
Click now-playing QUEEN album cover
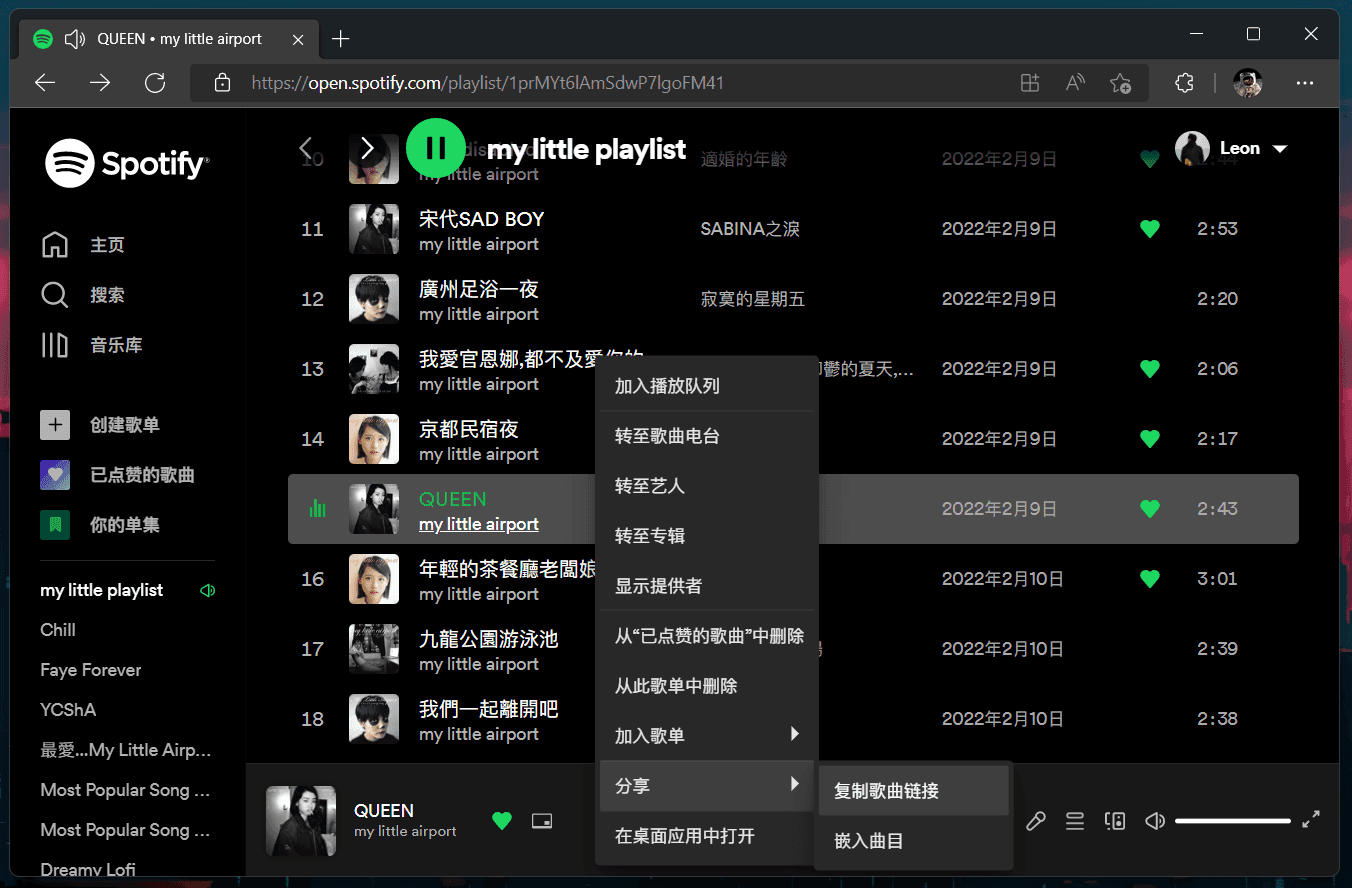tap(301, 821)
